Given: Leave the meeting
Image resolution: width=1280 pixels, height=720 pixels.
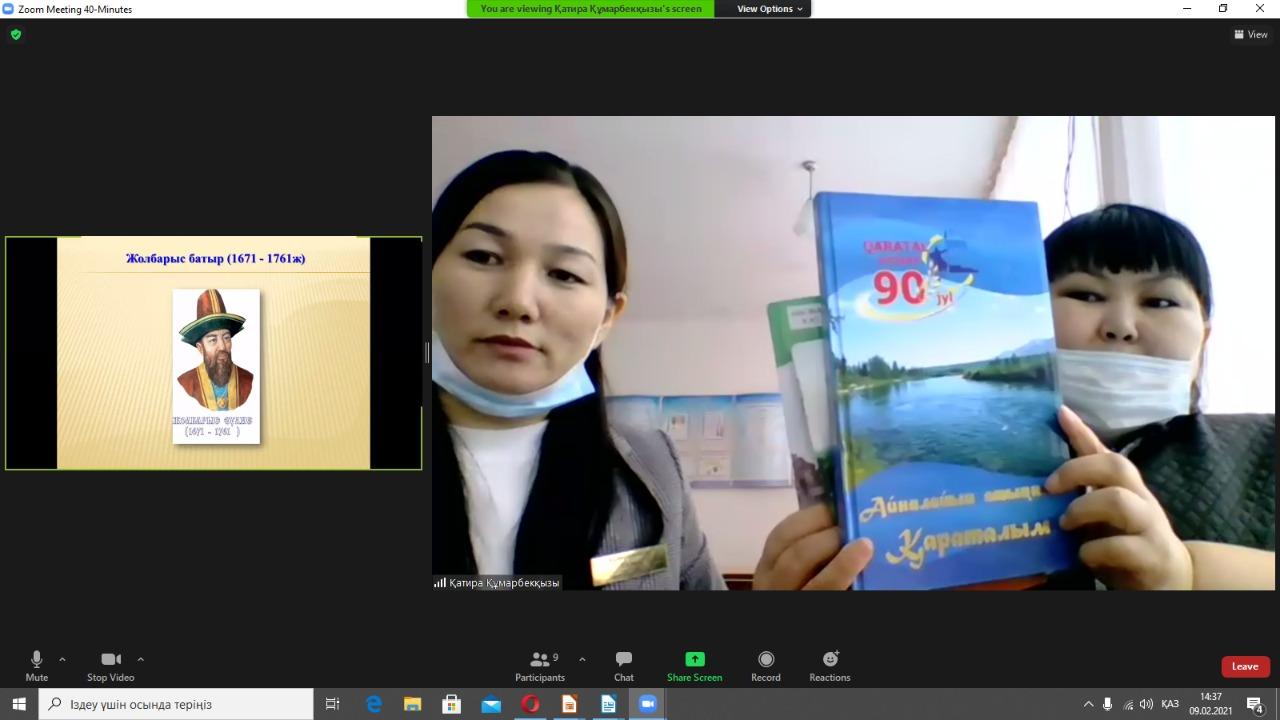Looking at the screenshot, I should 1245,667.
